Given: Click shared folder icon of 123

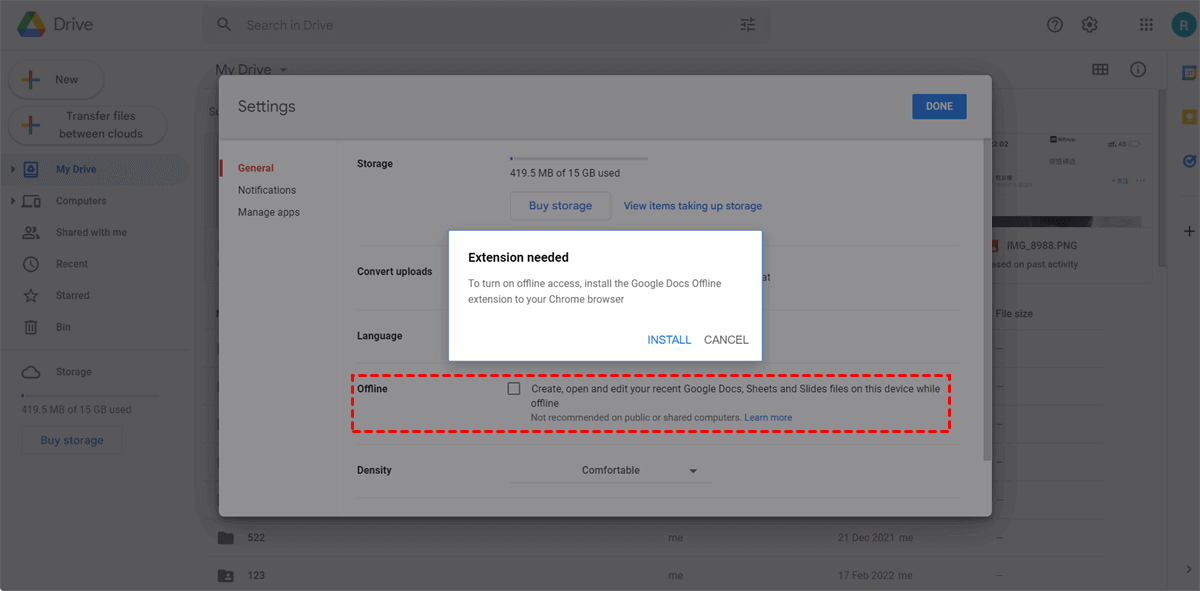Looking at the screenshot, I should point(226,576).
